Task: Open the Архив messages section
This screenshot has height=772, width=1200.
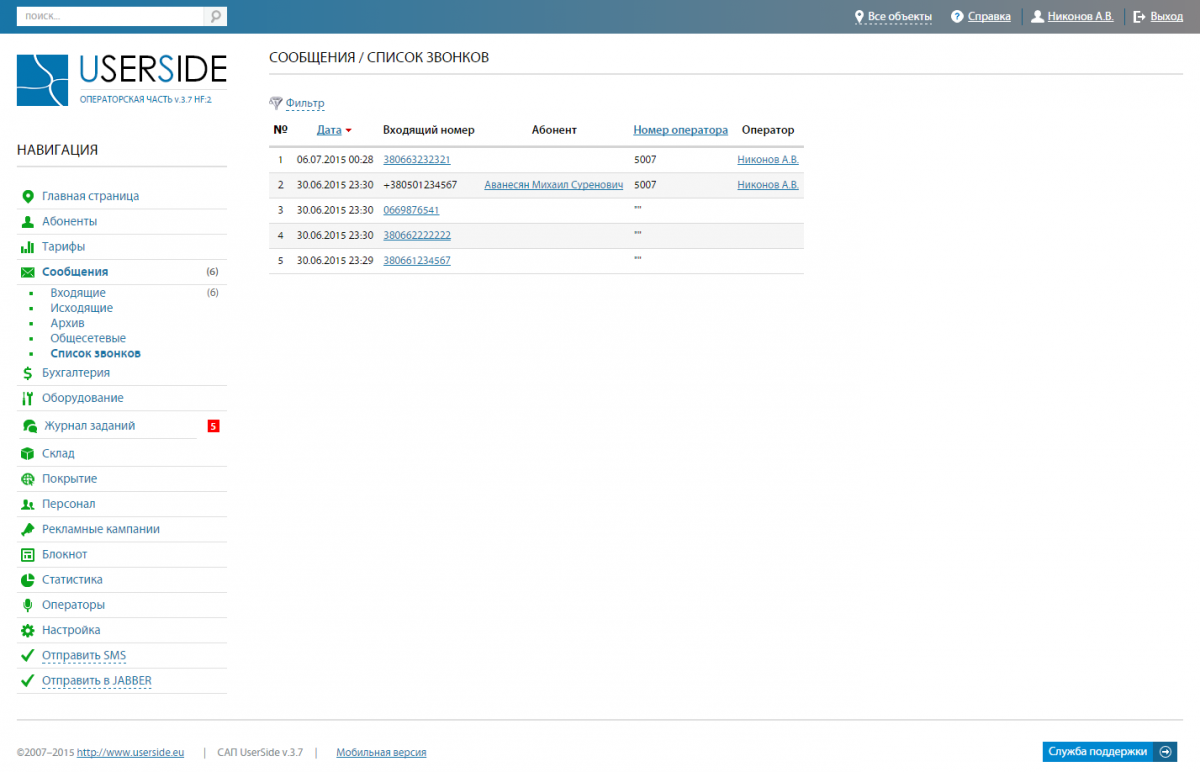Action: (x=67, y=323)
